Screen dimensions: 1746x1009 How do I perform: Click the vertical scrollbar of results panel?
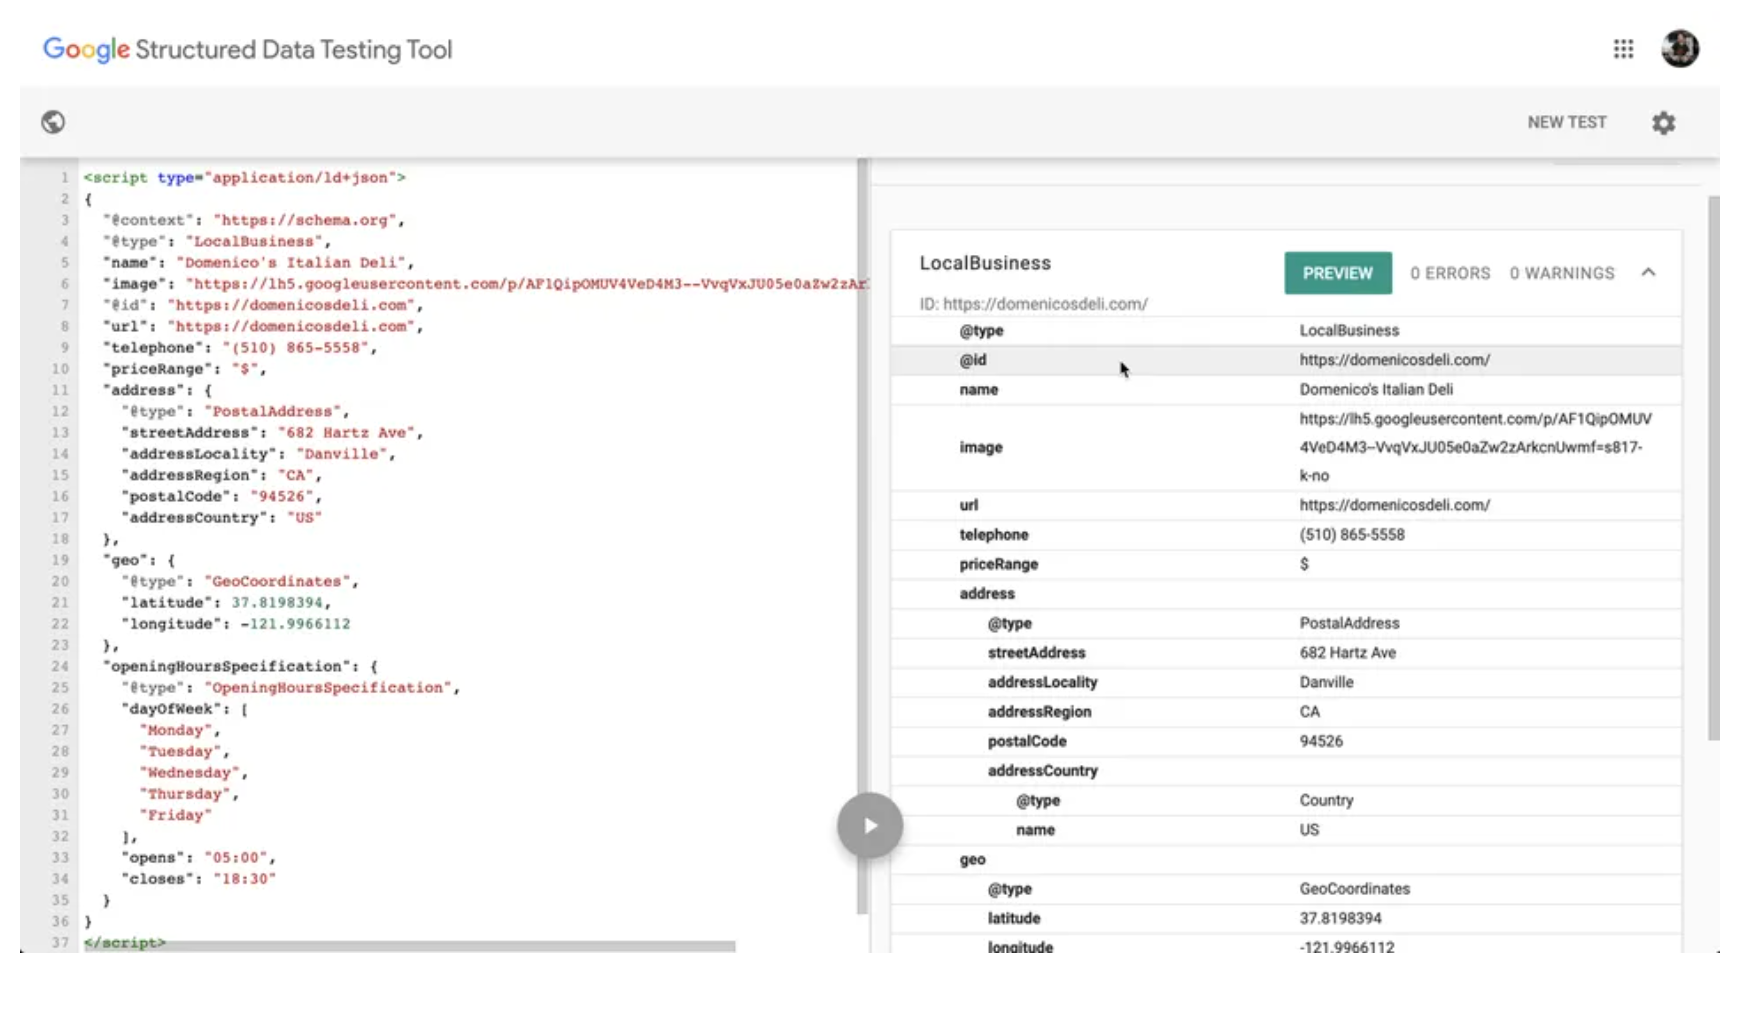coord(1713,468)
